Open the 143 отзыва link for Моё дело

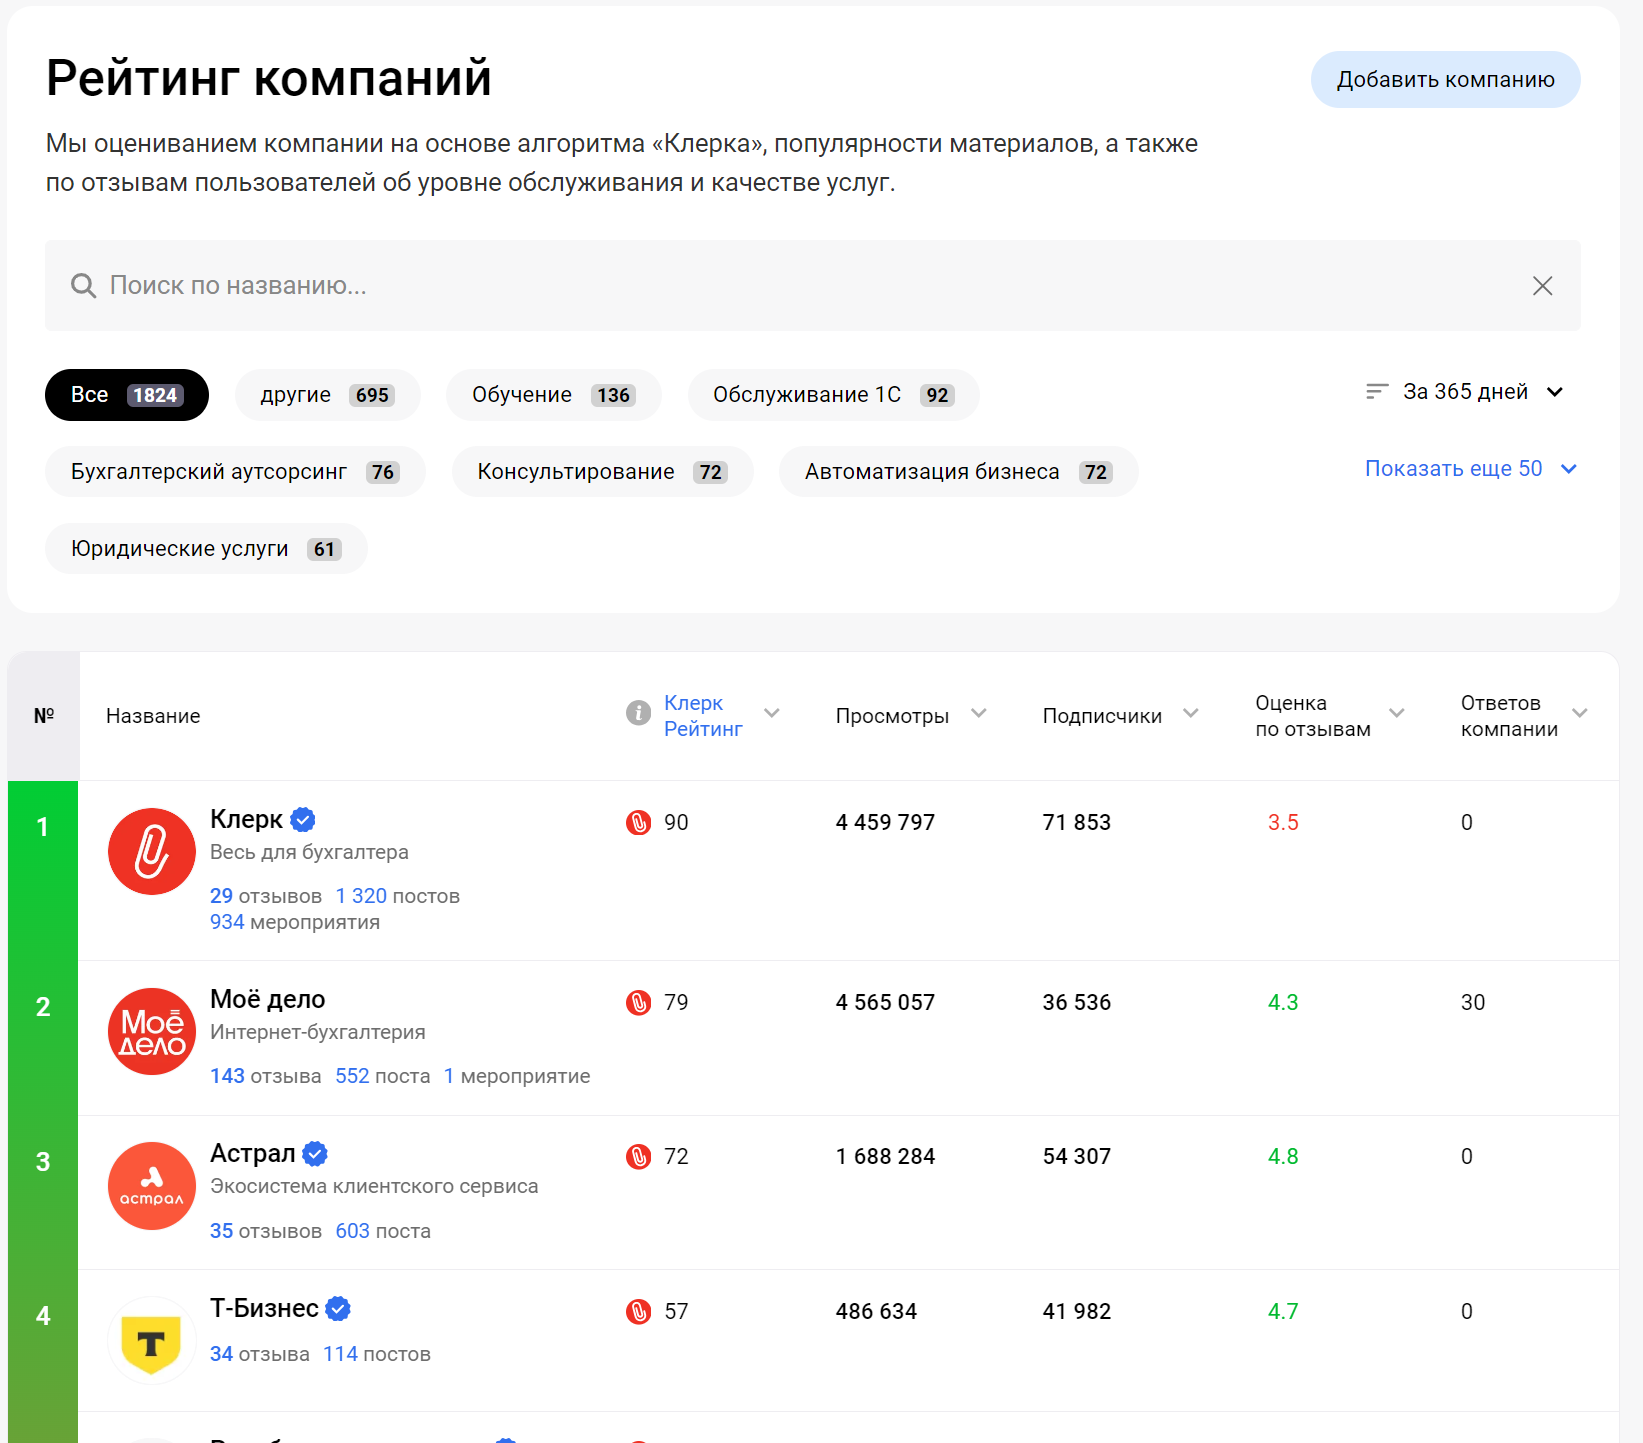tap(265, 1076)
